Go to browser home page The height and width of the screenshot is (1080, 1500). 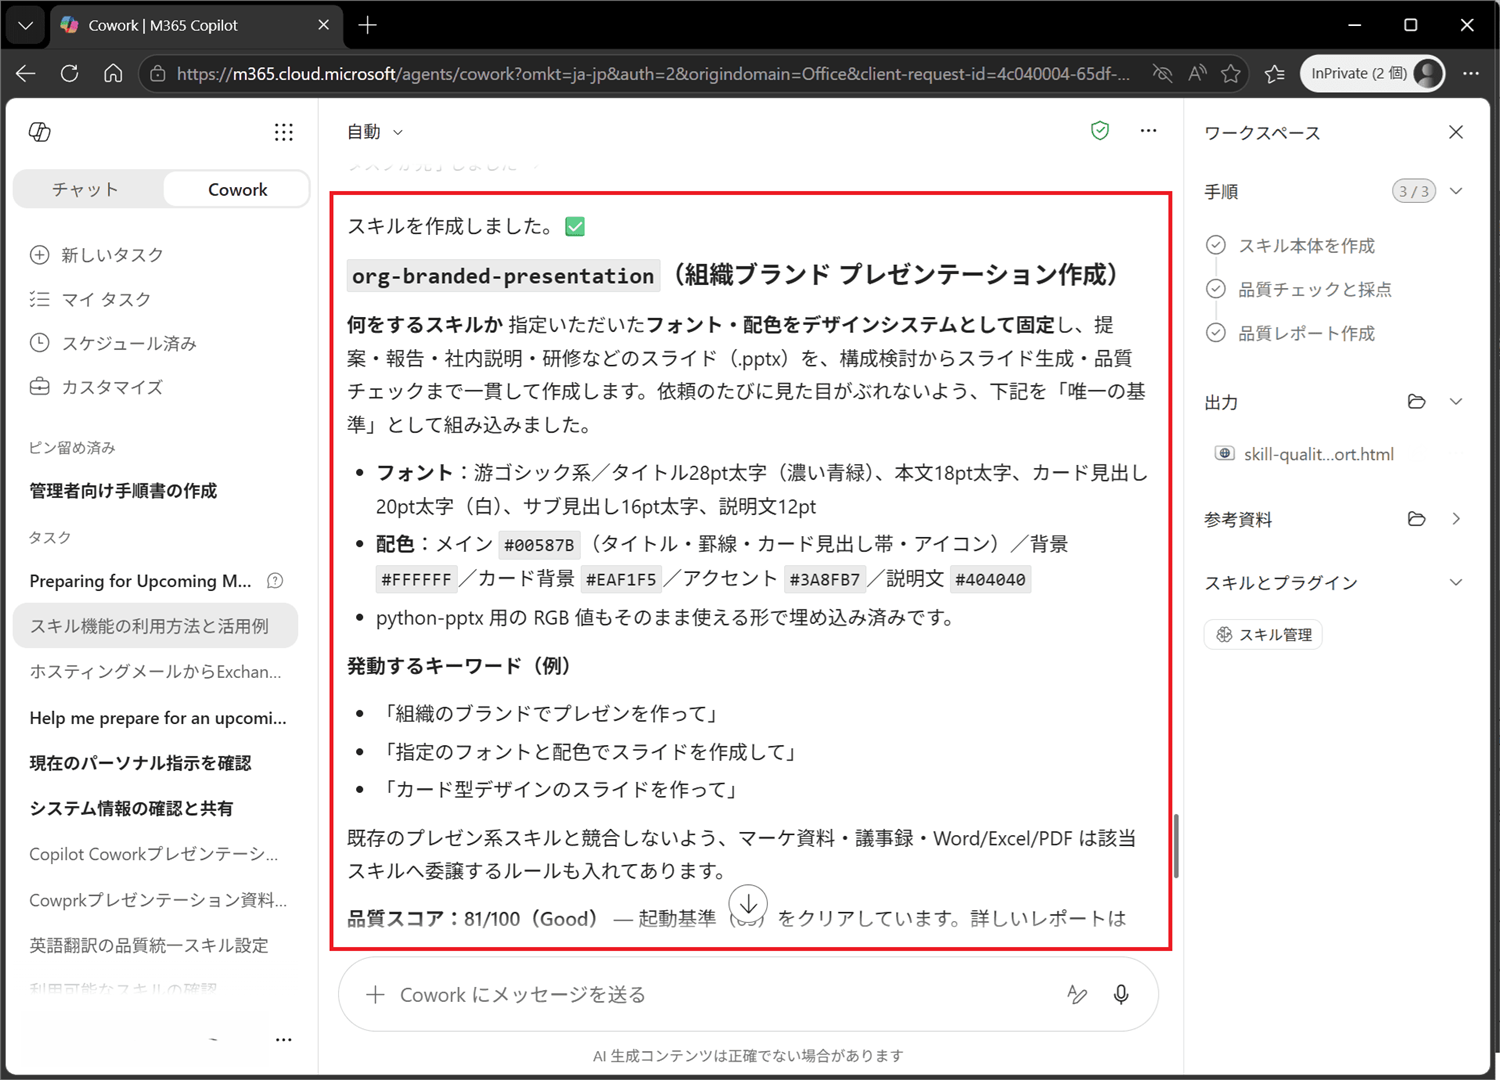[113, 73]
